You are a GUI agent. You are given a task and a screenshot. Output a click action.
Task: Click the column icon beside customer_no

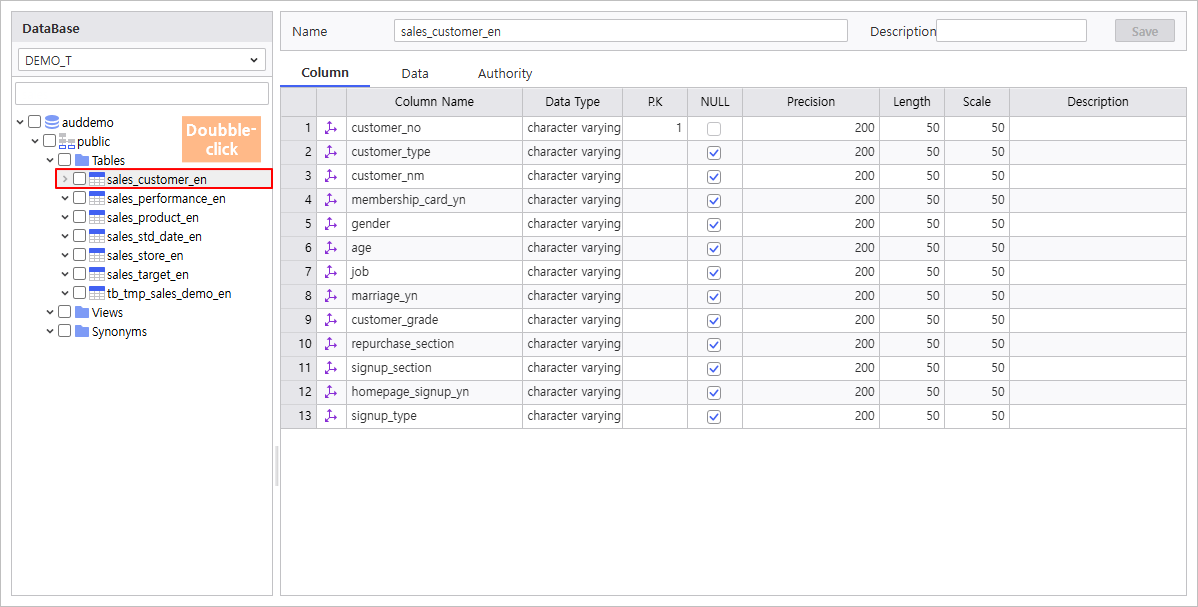point(332,128)
